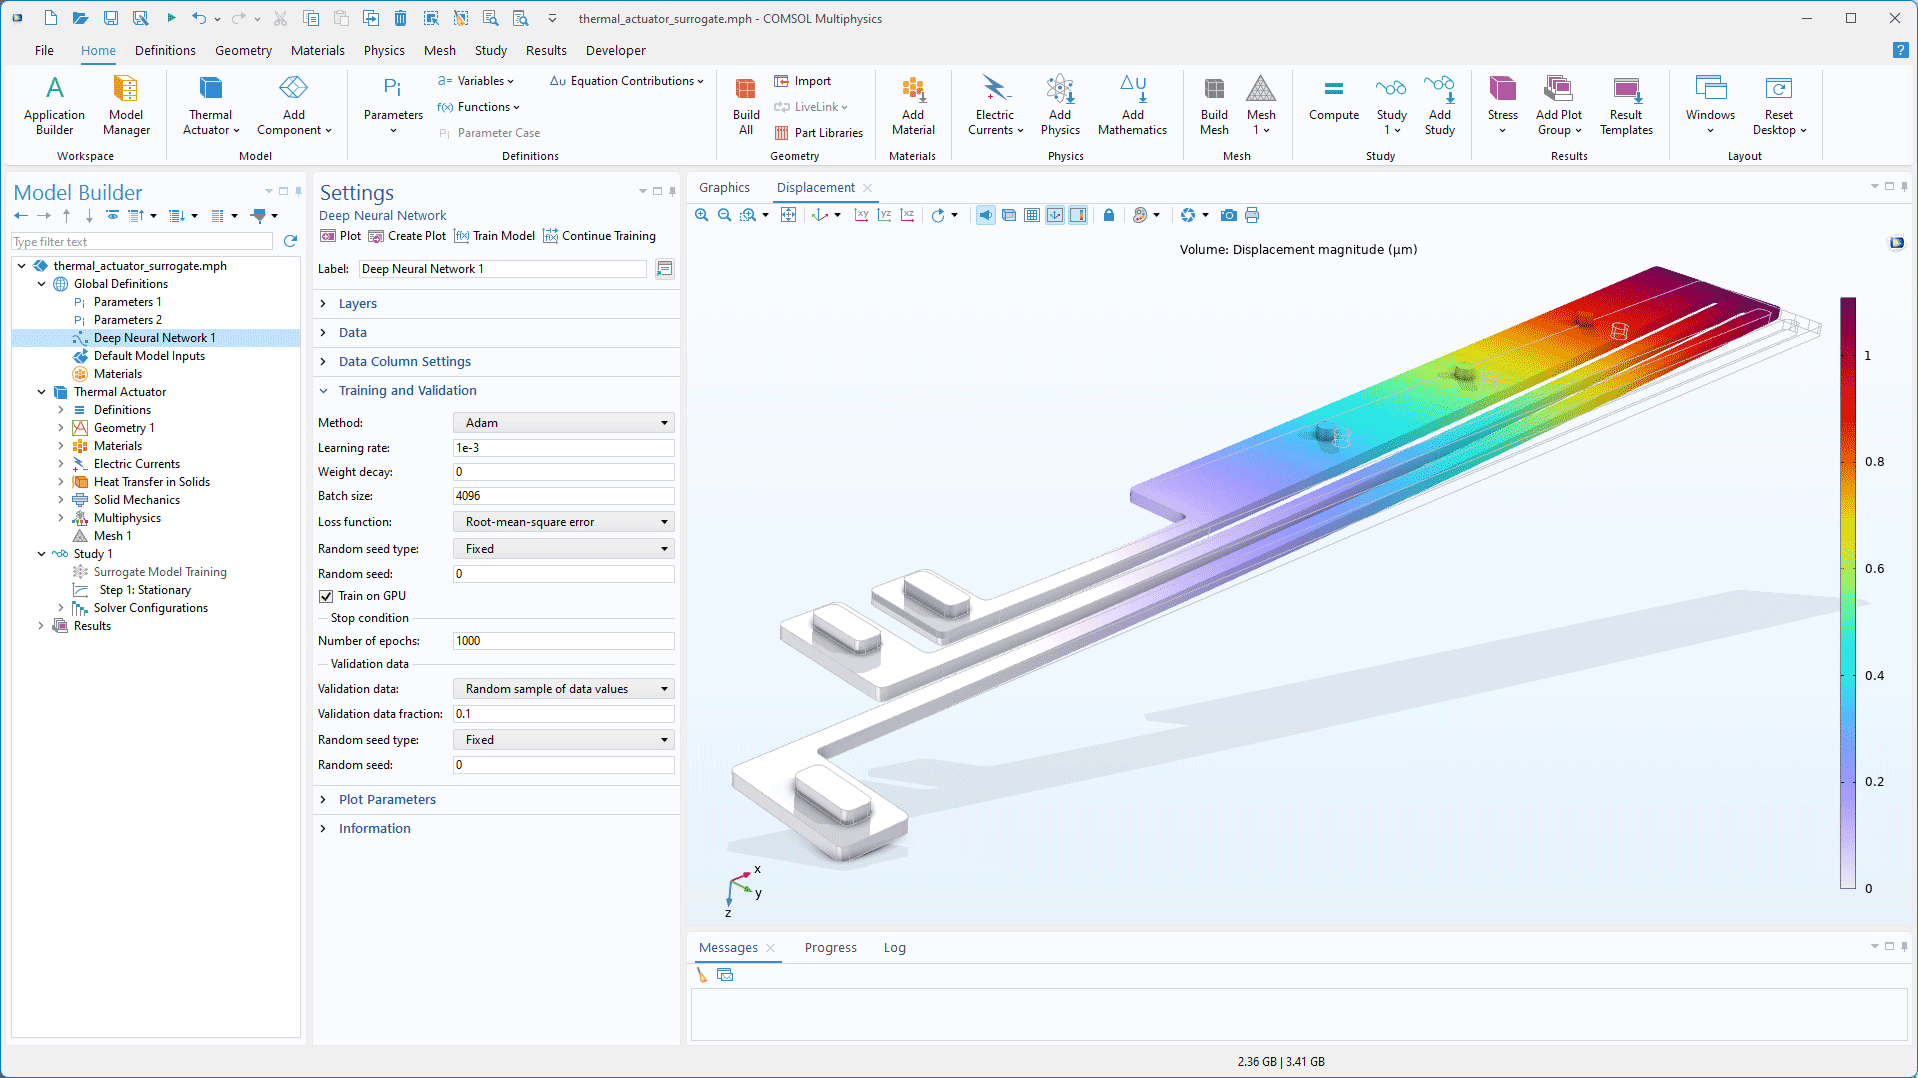1918x1078 pixels.
Task: Open the Functions dropdown button
Action: 479,107
